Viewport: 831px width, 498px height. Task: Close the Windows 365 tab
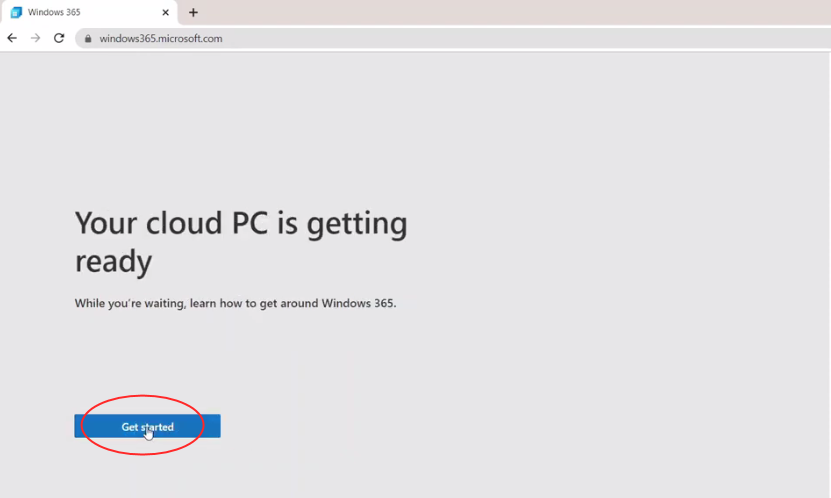165,12
